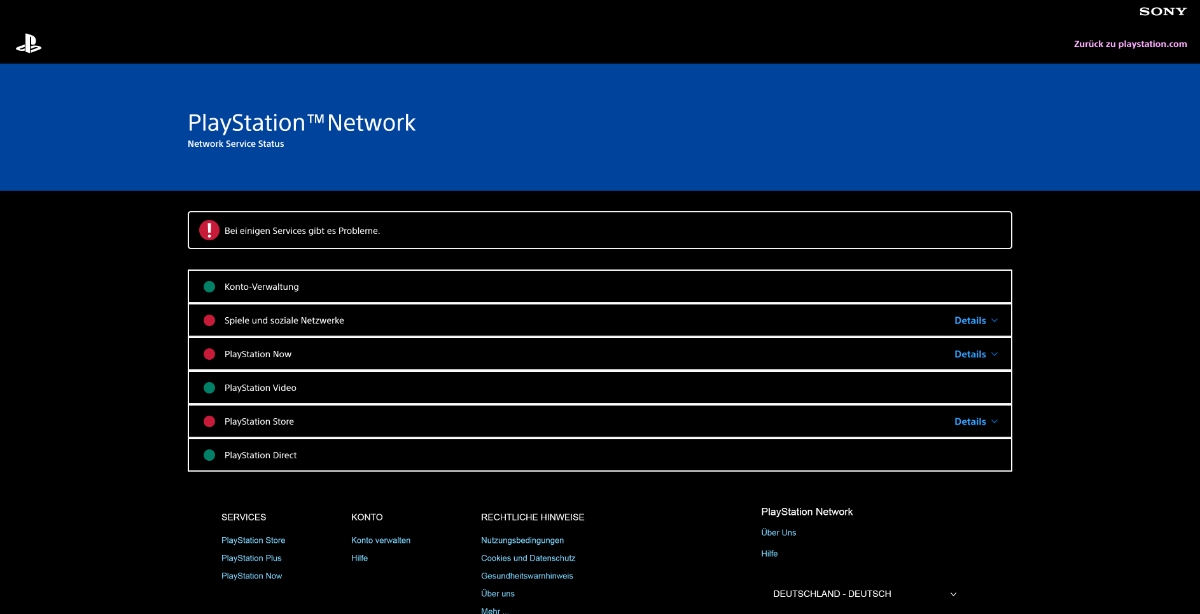Click the green status dot beside PlayStation Direct

(209, 455)
